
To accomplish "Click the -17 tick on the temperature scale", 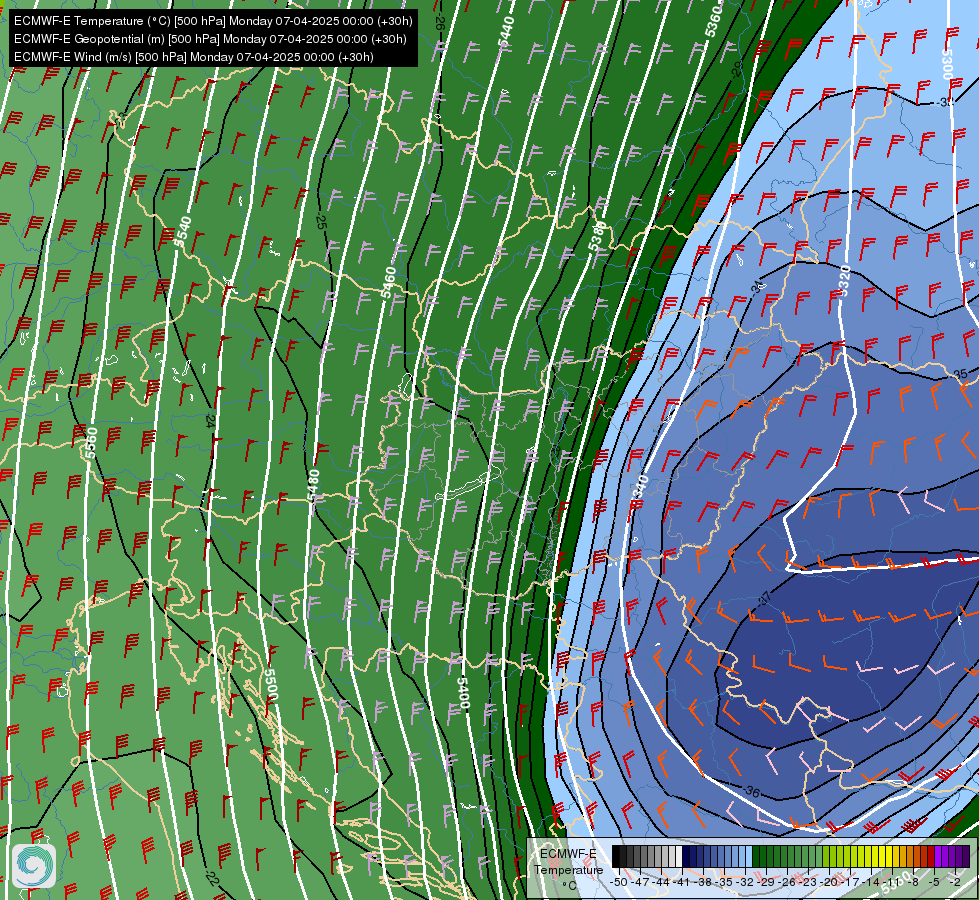I will coord(850,882).
